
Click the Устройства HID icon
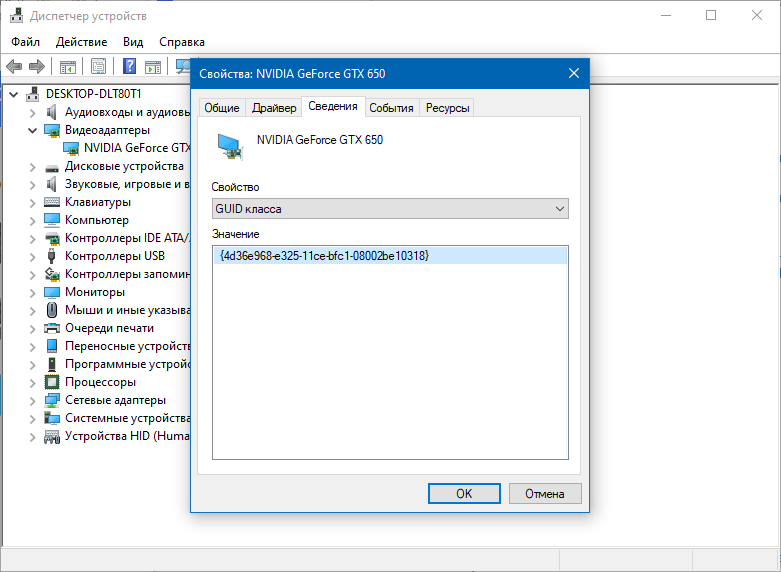52,436
